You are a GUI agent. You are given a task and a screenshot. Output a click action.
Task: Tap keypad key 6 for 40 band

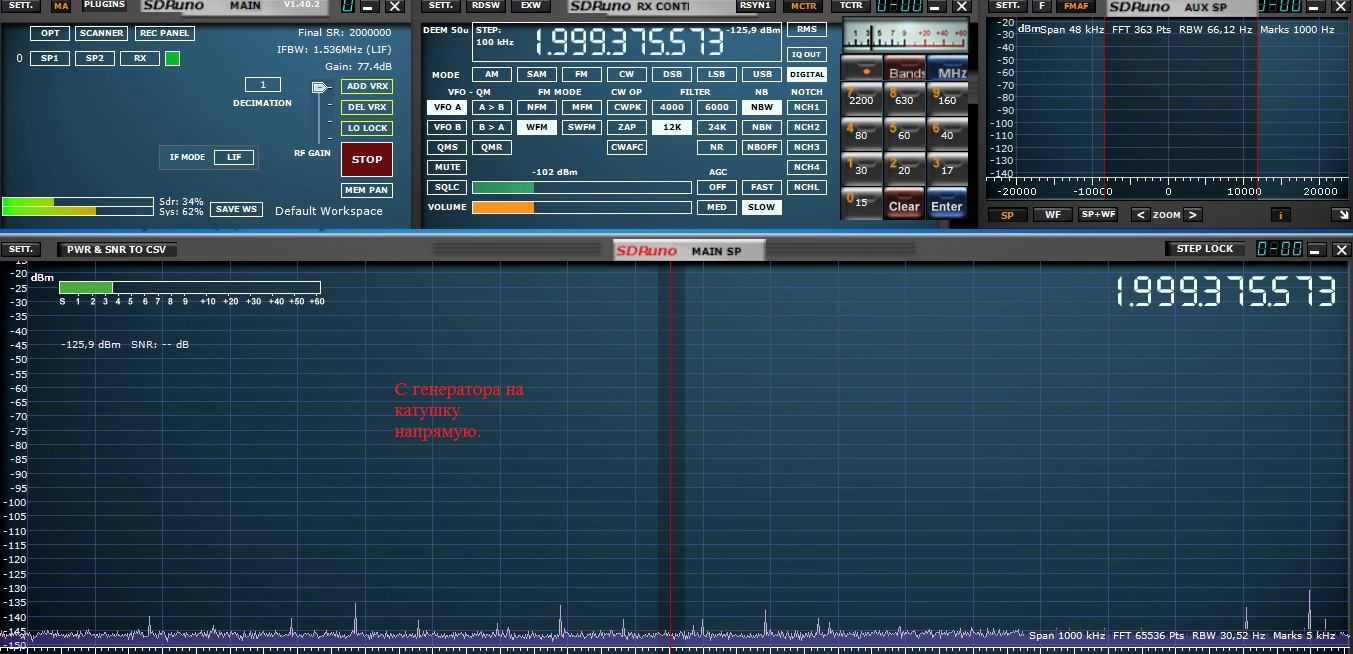pyautogui.click(x=946, y=134)
